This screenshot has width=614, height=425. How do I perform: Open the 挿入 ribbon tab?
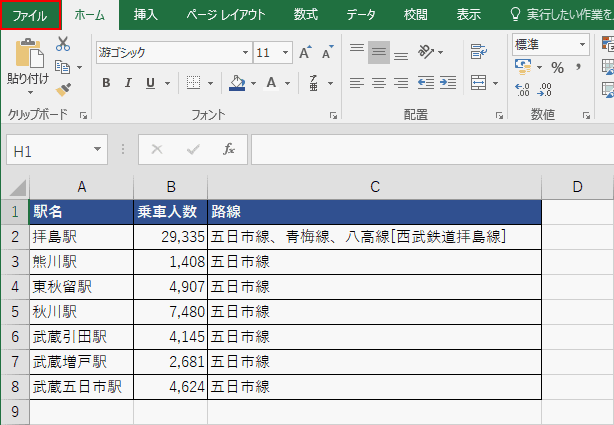coord(145,15)
